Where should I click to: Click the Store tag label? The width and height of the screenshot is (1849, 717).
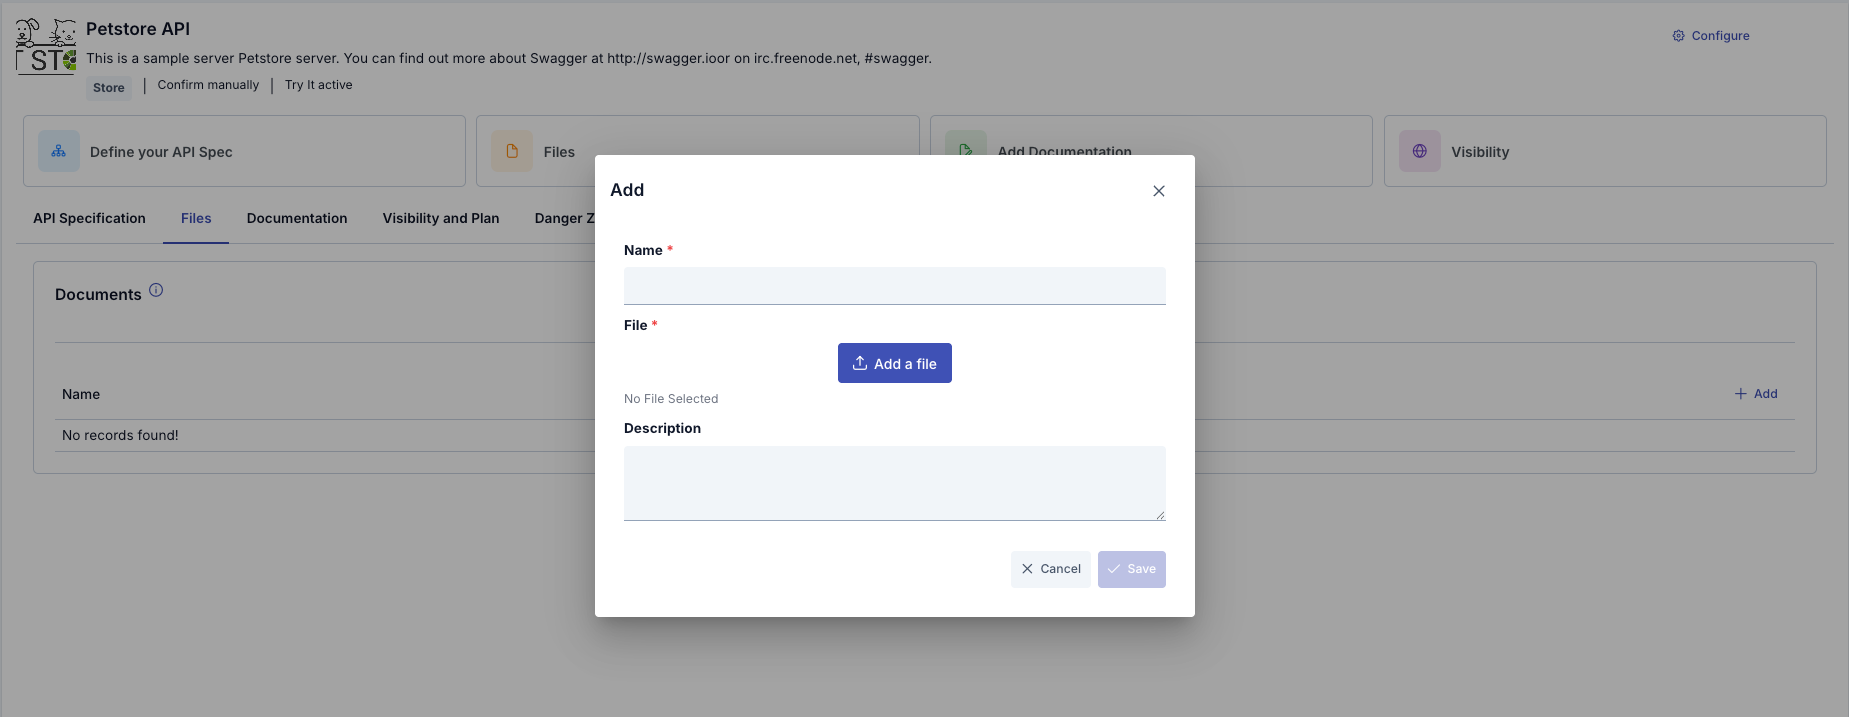tap(109, 88)
